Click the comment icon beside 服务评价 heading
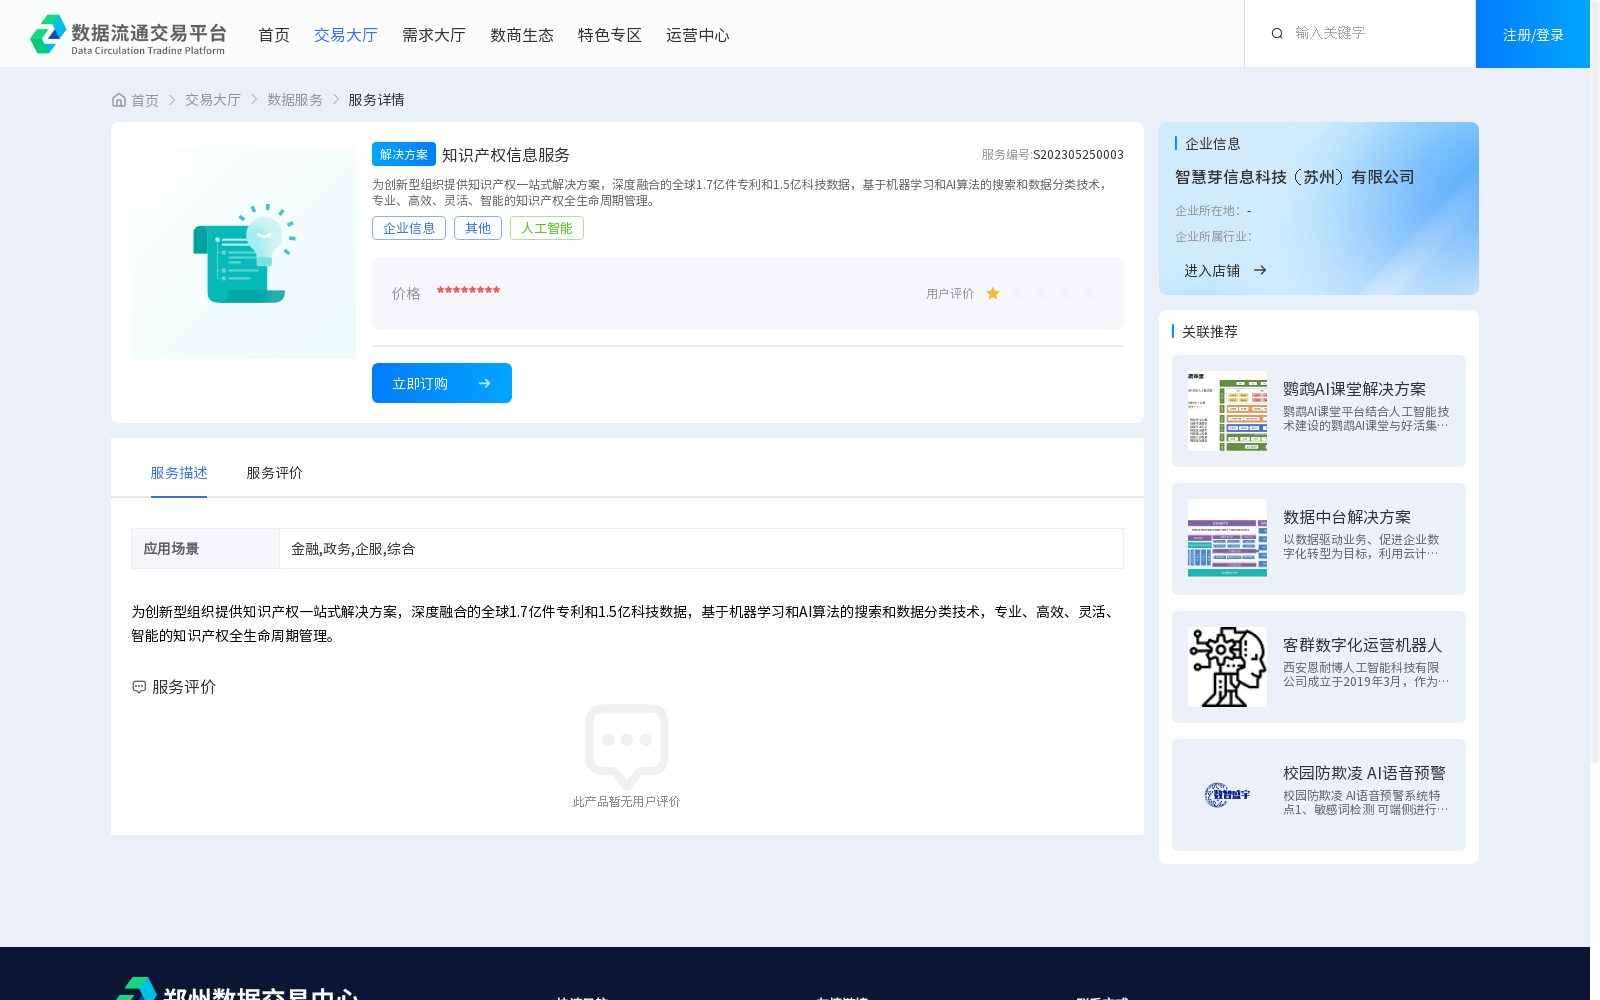The height and width of the screenshot is (1000, 1600). [x=139, y=687]
